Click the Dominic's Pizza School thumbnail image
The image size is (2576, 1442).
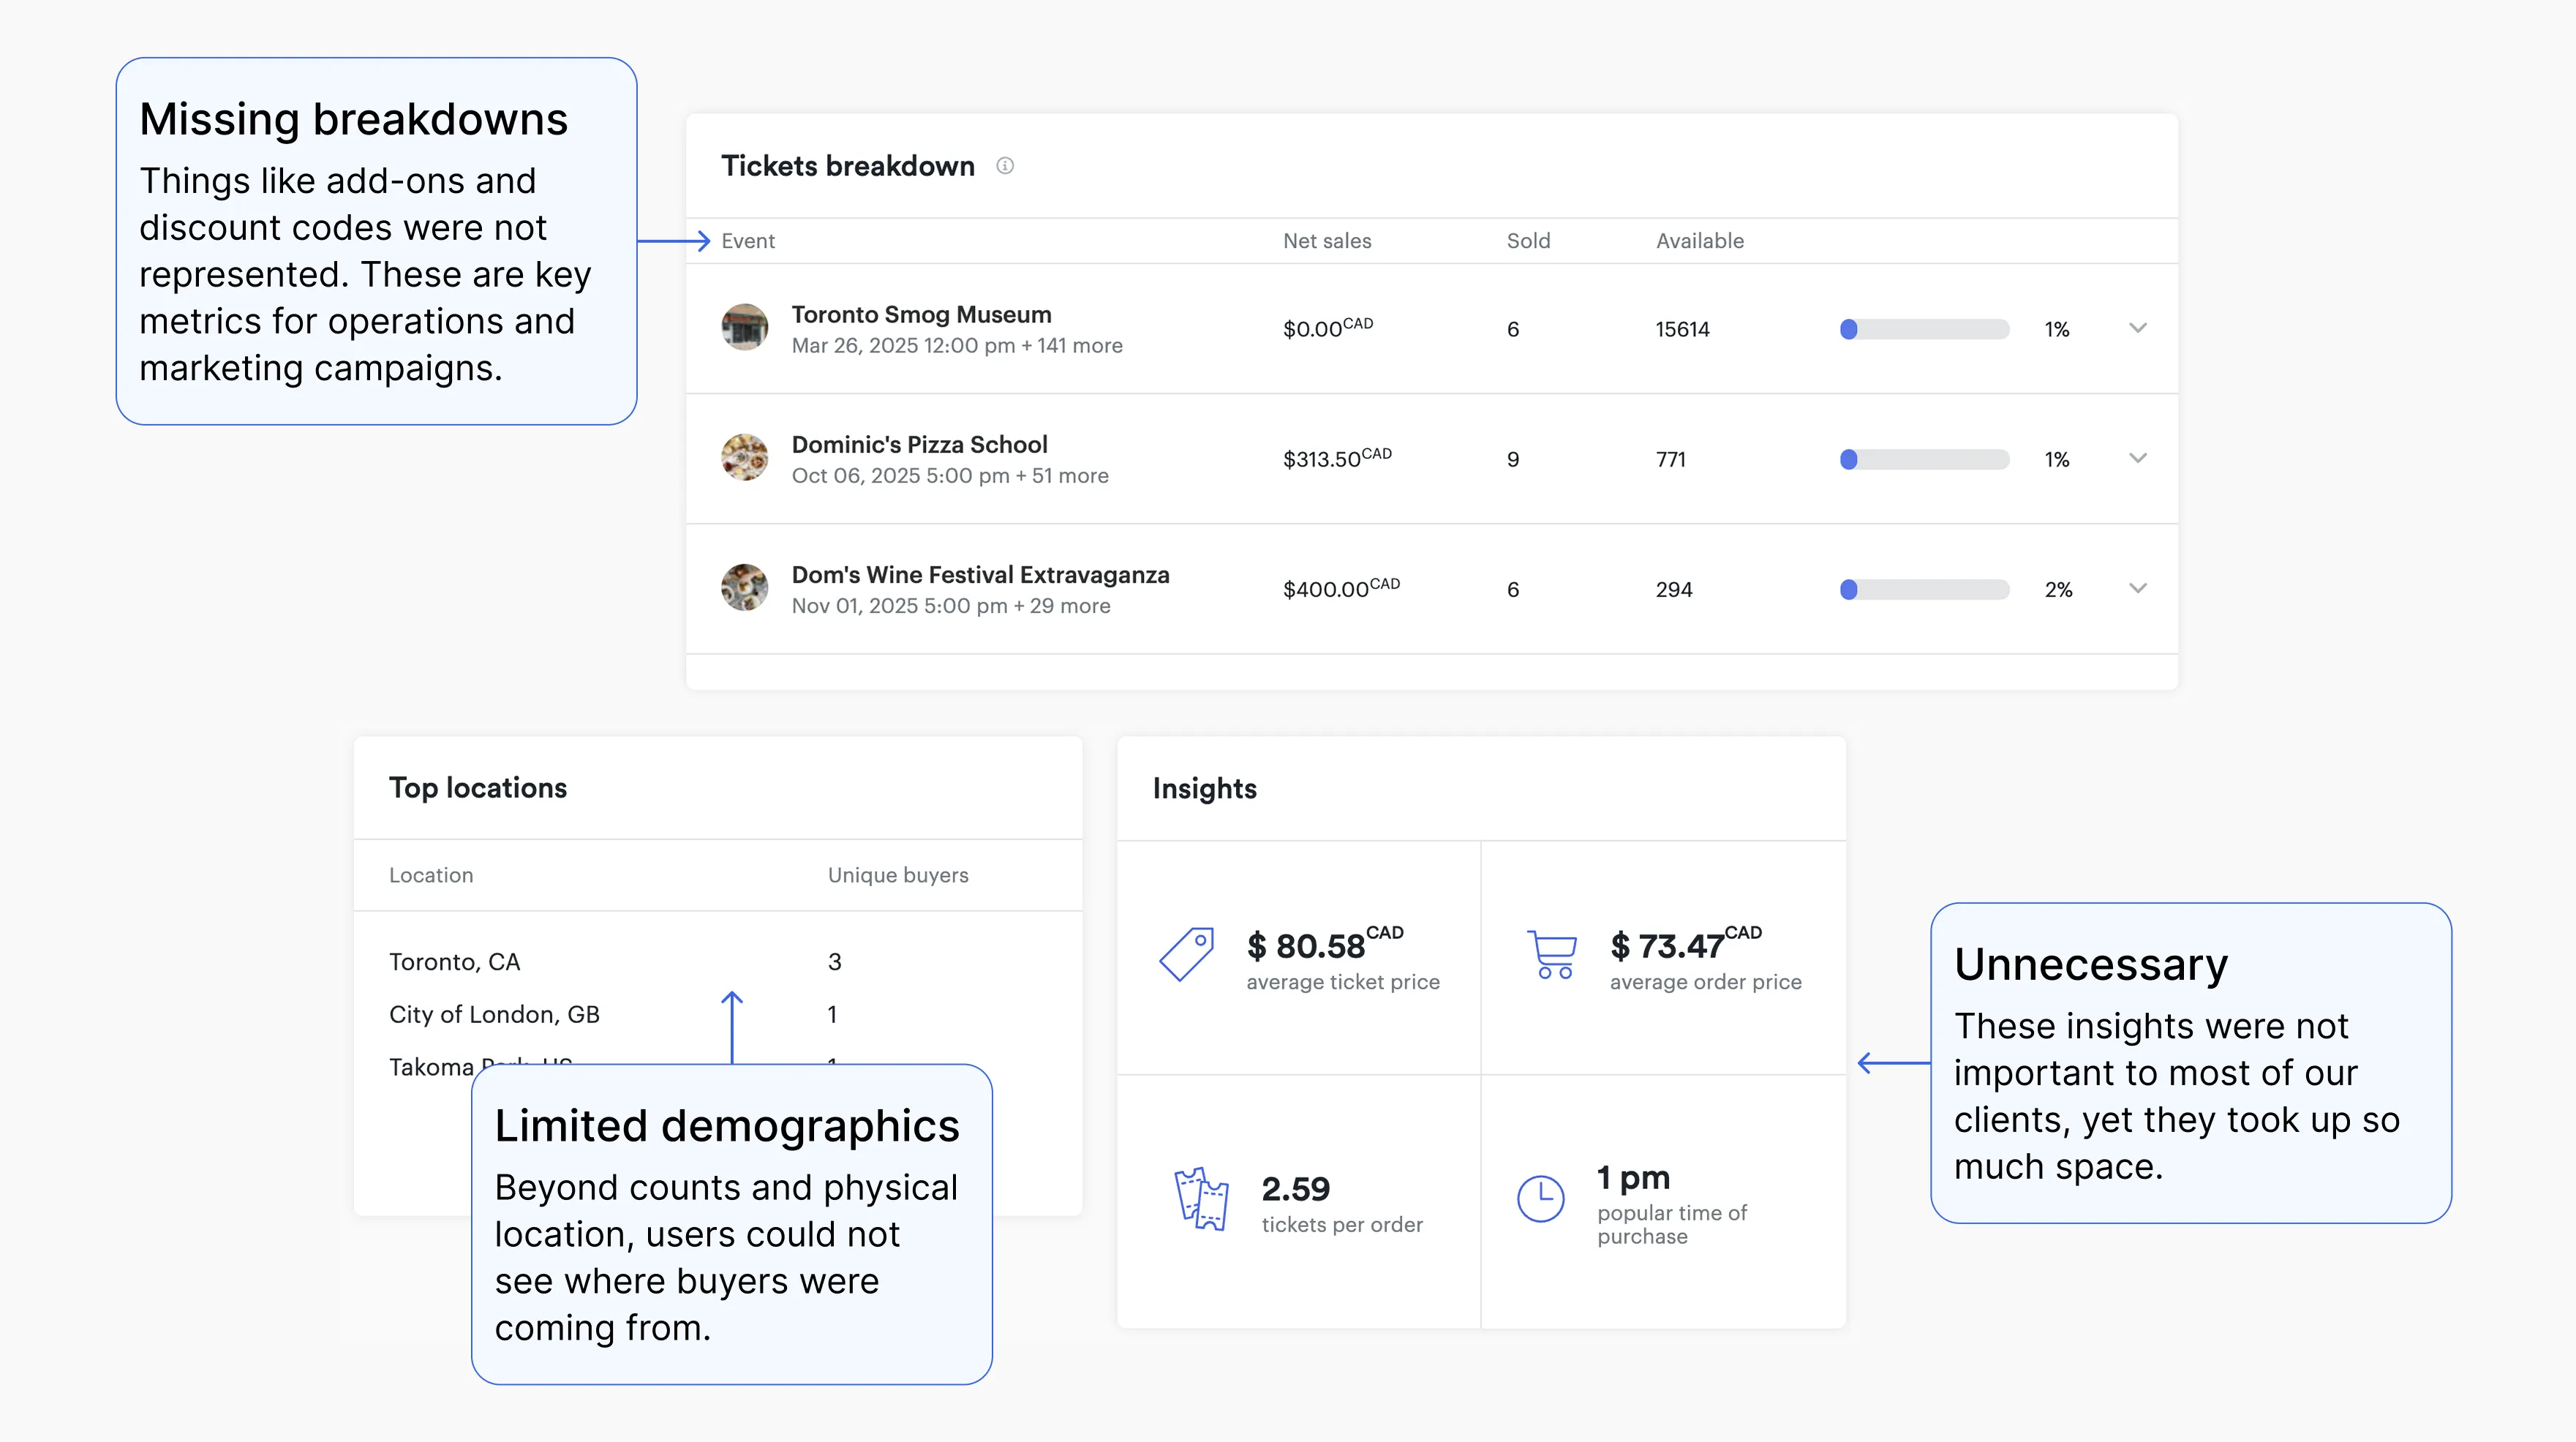point(745,458)
